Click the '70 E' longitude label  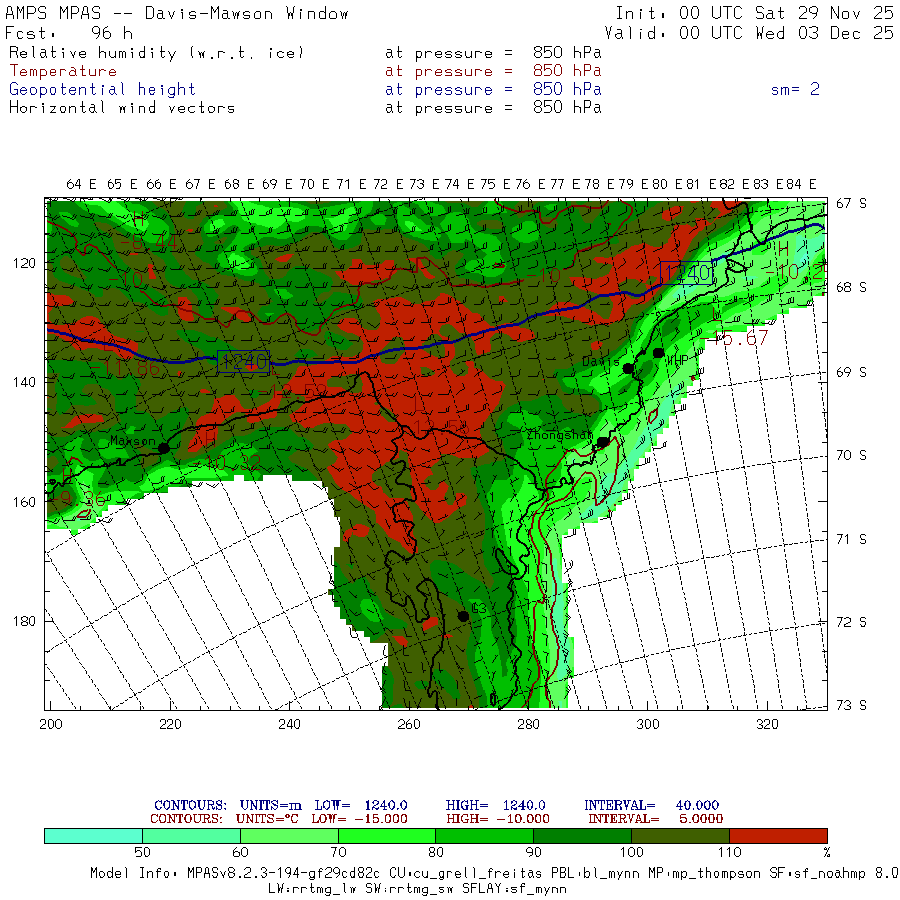(314, 184)
